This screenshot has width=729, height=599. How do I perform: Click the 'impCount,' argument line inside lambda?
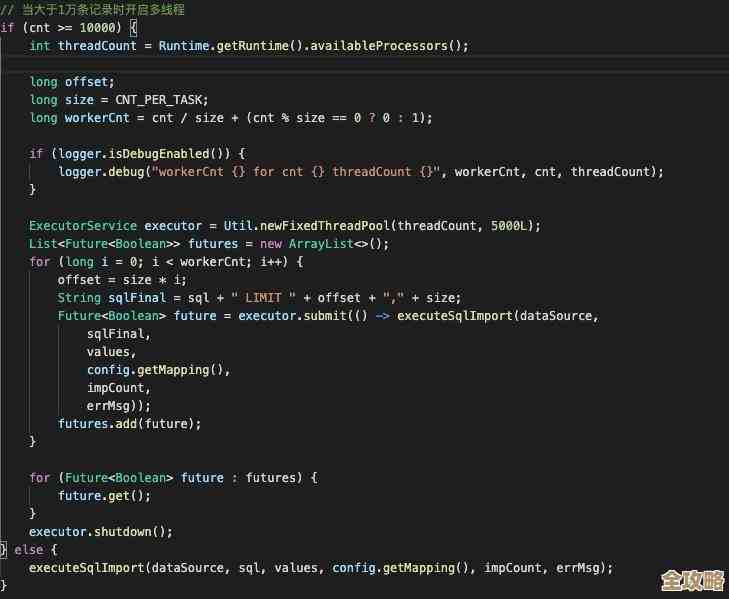click(x=119, y=387)
